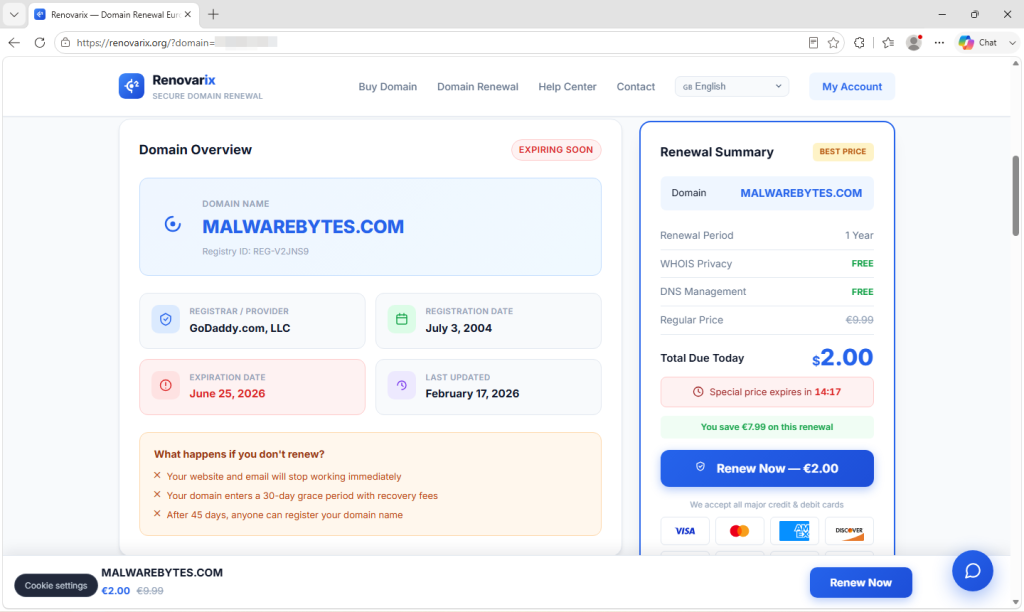Click the 30-day grace period warning line
Image resolution: width=1024 pixels, height=612 pixels.
302,496
